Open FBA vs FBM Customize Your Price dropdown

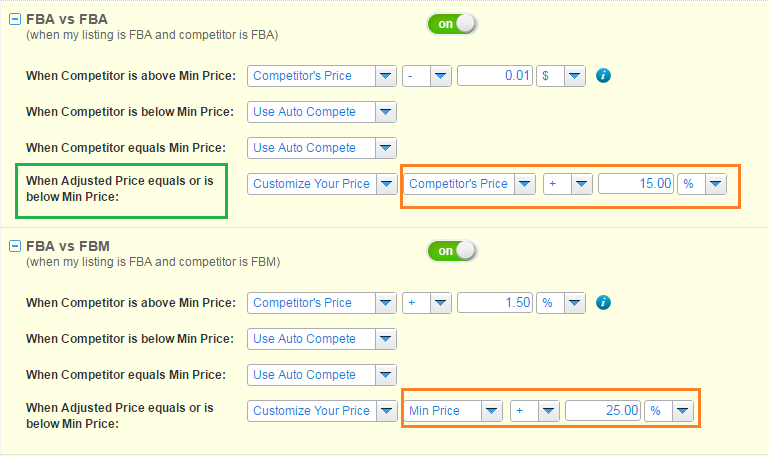(385, 411)
